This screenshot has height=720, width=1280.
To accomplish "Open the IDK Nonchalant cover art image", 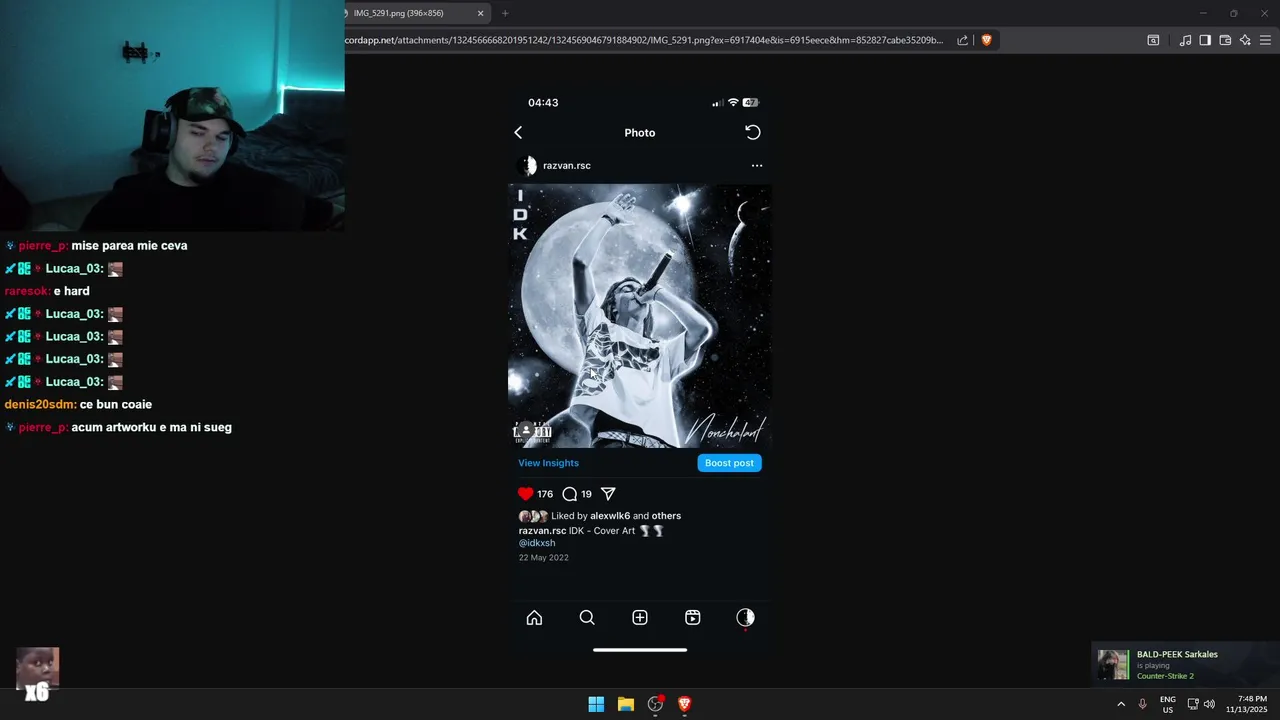I will pyautogui.click(x=640, y=316).
